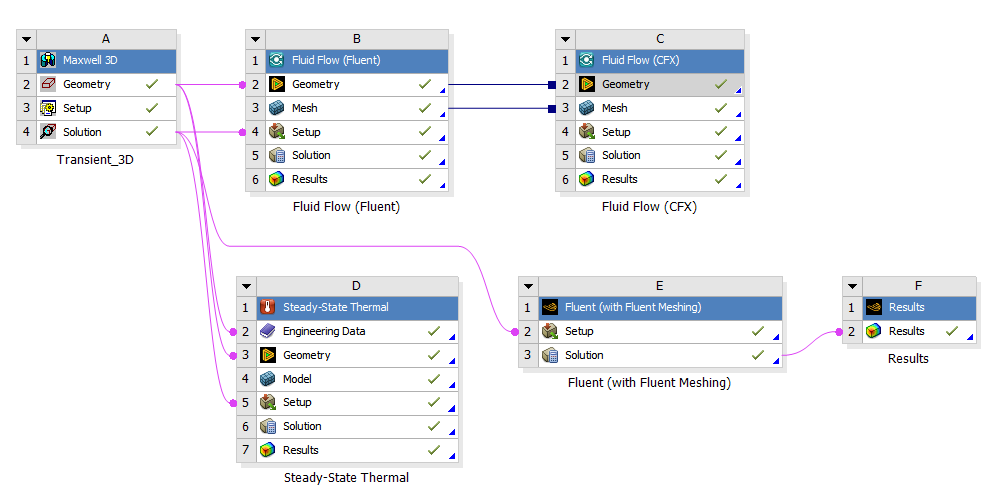Screen dimensions: 1002x494
Task: Click the blue quick-help triangle on CFX Geometry
Action: click(739, 91)
